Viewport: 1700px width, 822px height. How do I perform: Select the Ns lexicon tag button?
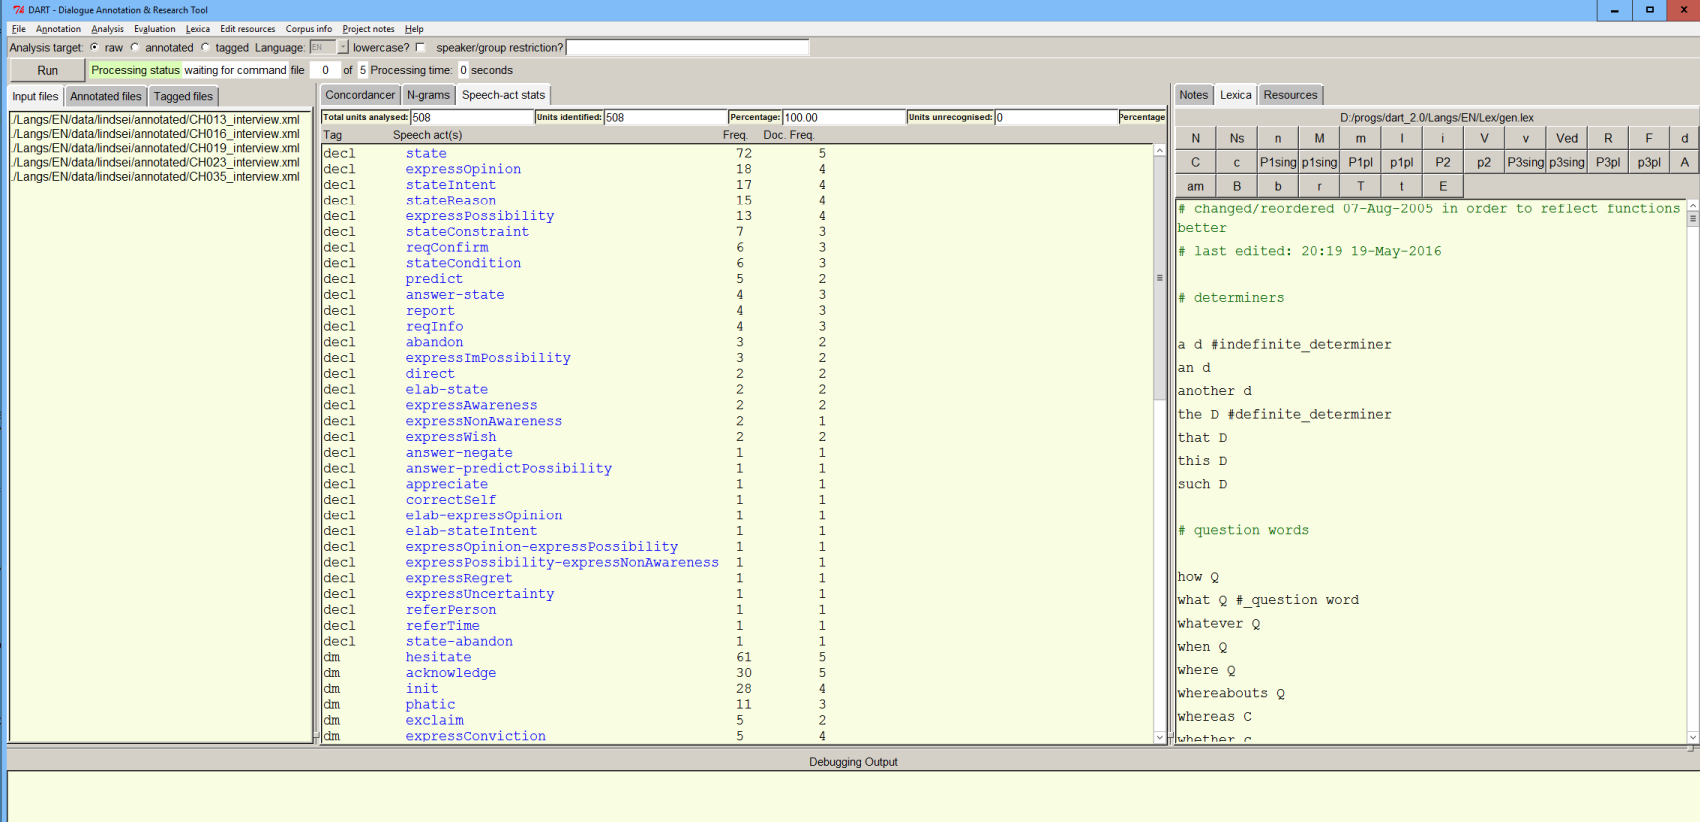click(1237, 138)
